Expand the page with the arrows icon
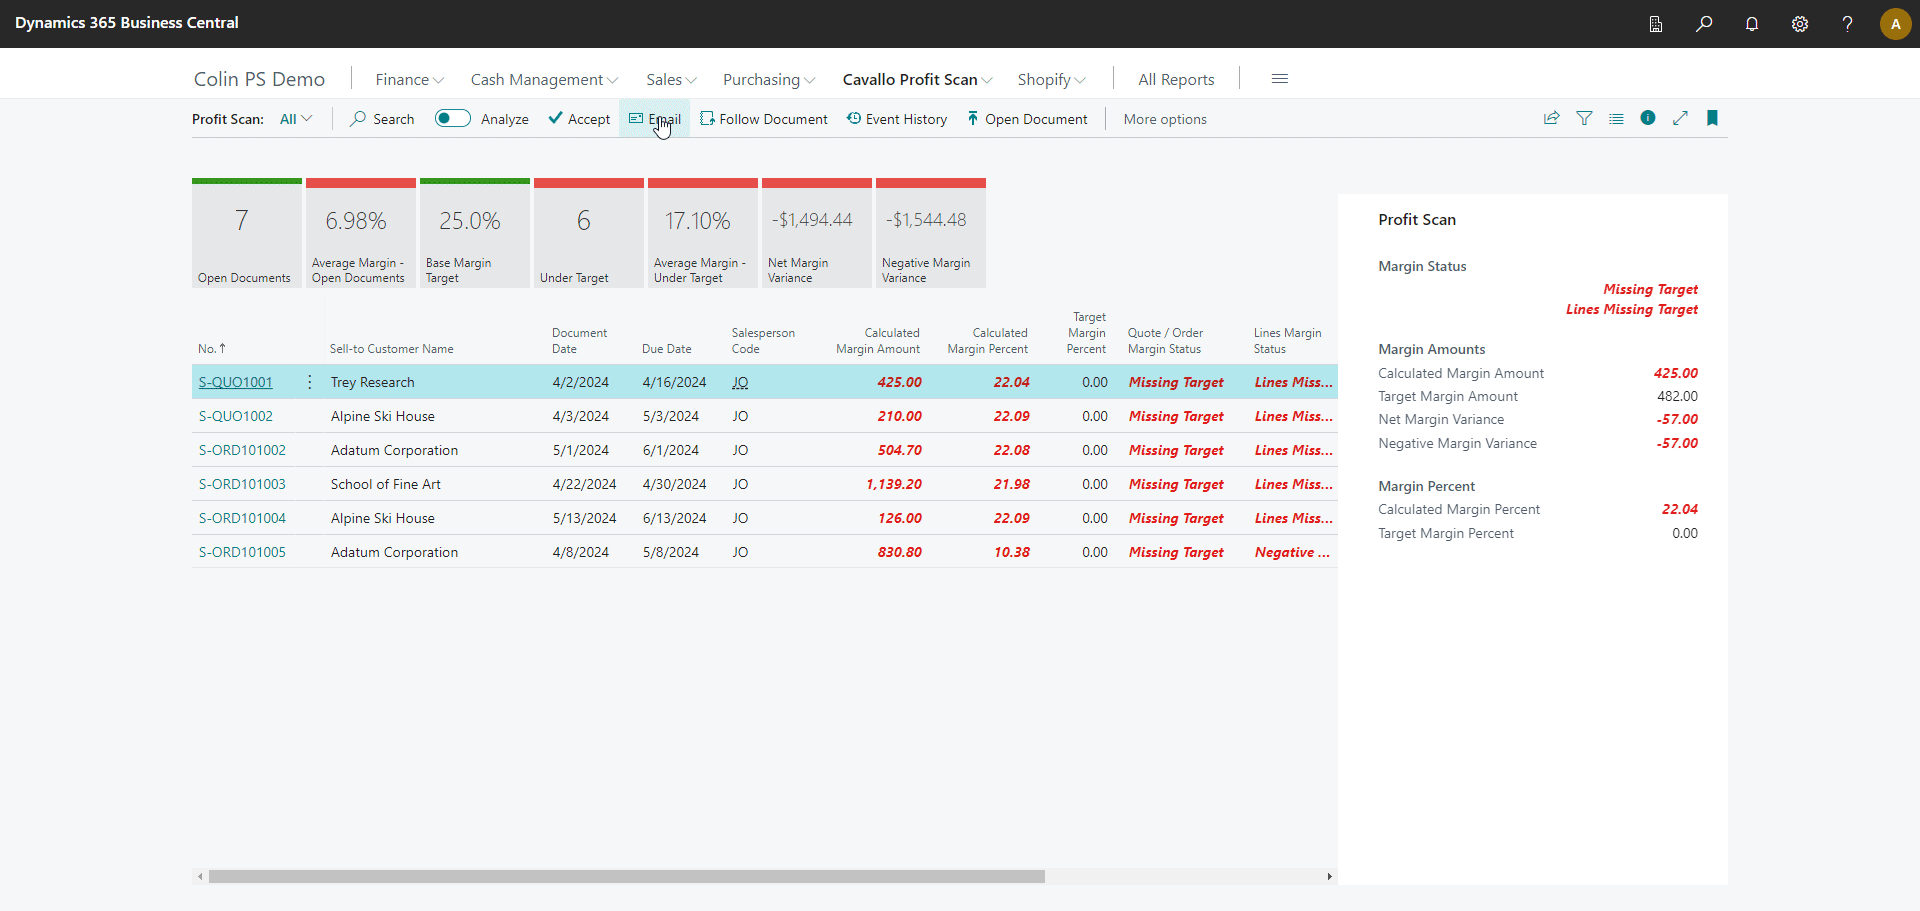The width and height of the screenshot is (1920, 911). pyautogui.click(x=1680, y=118)
